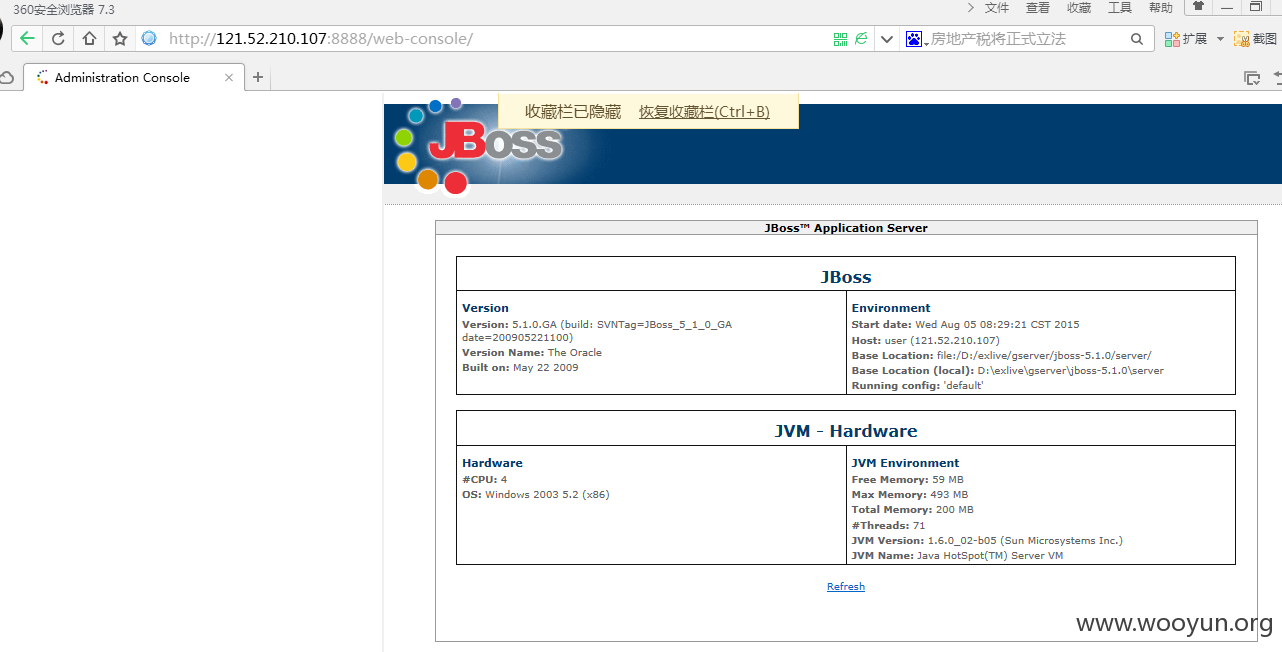
Task: Show QR code for this page
Action: point(840,39)
